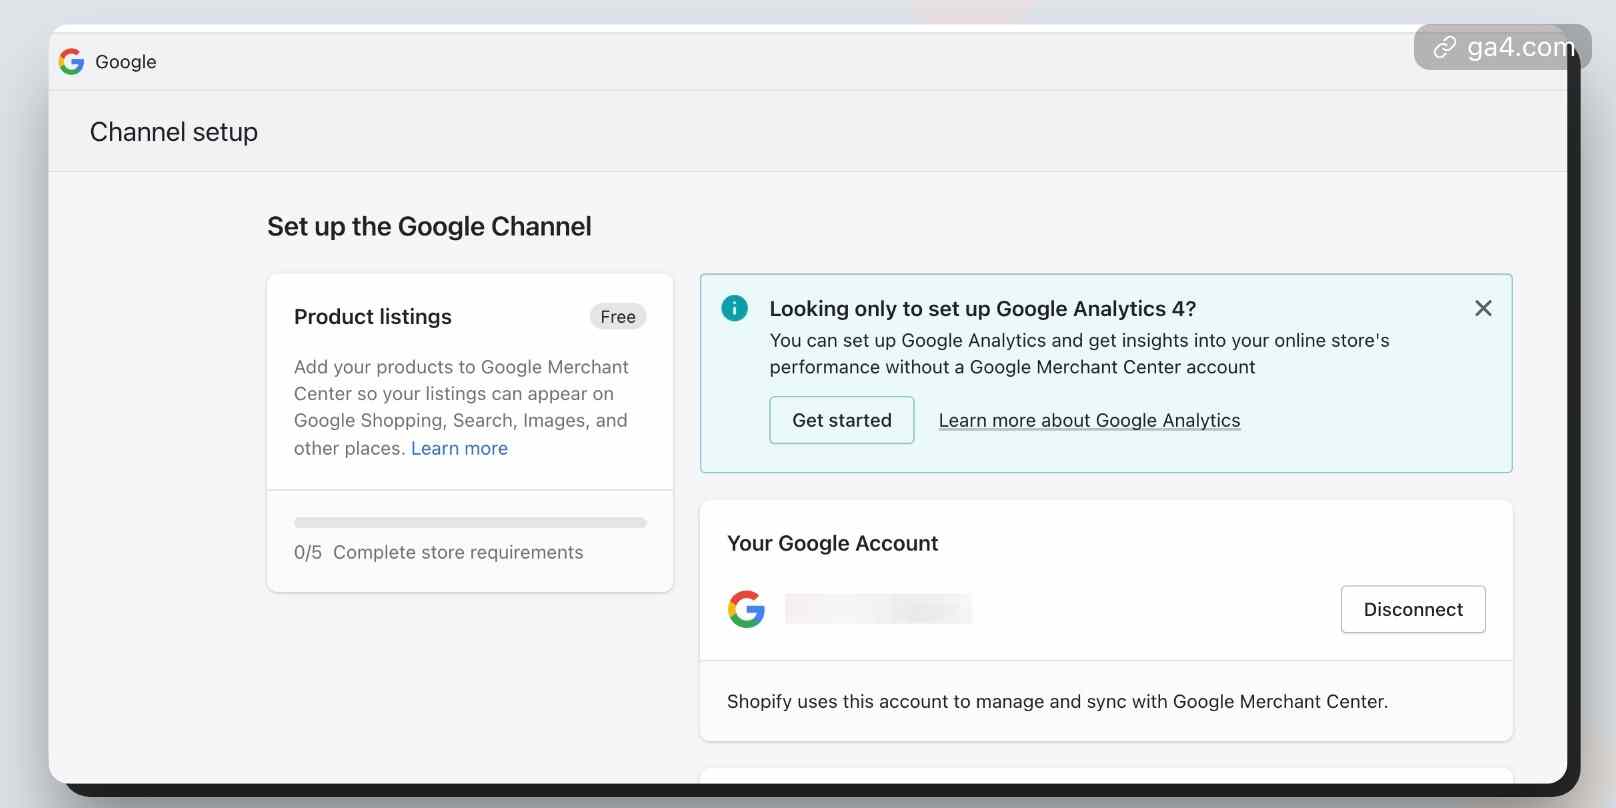Click the Your Google Account heading
Image resolution: width=1616 pixels, height=808 pixels.
(x=832, y=543)
